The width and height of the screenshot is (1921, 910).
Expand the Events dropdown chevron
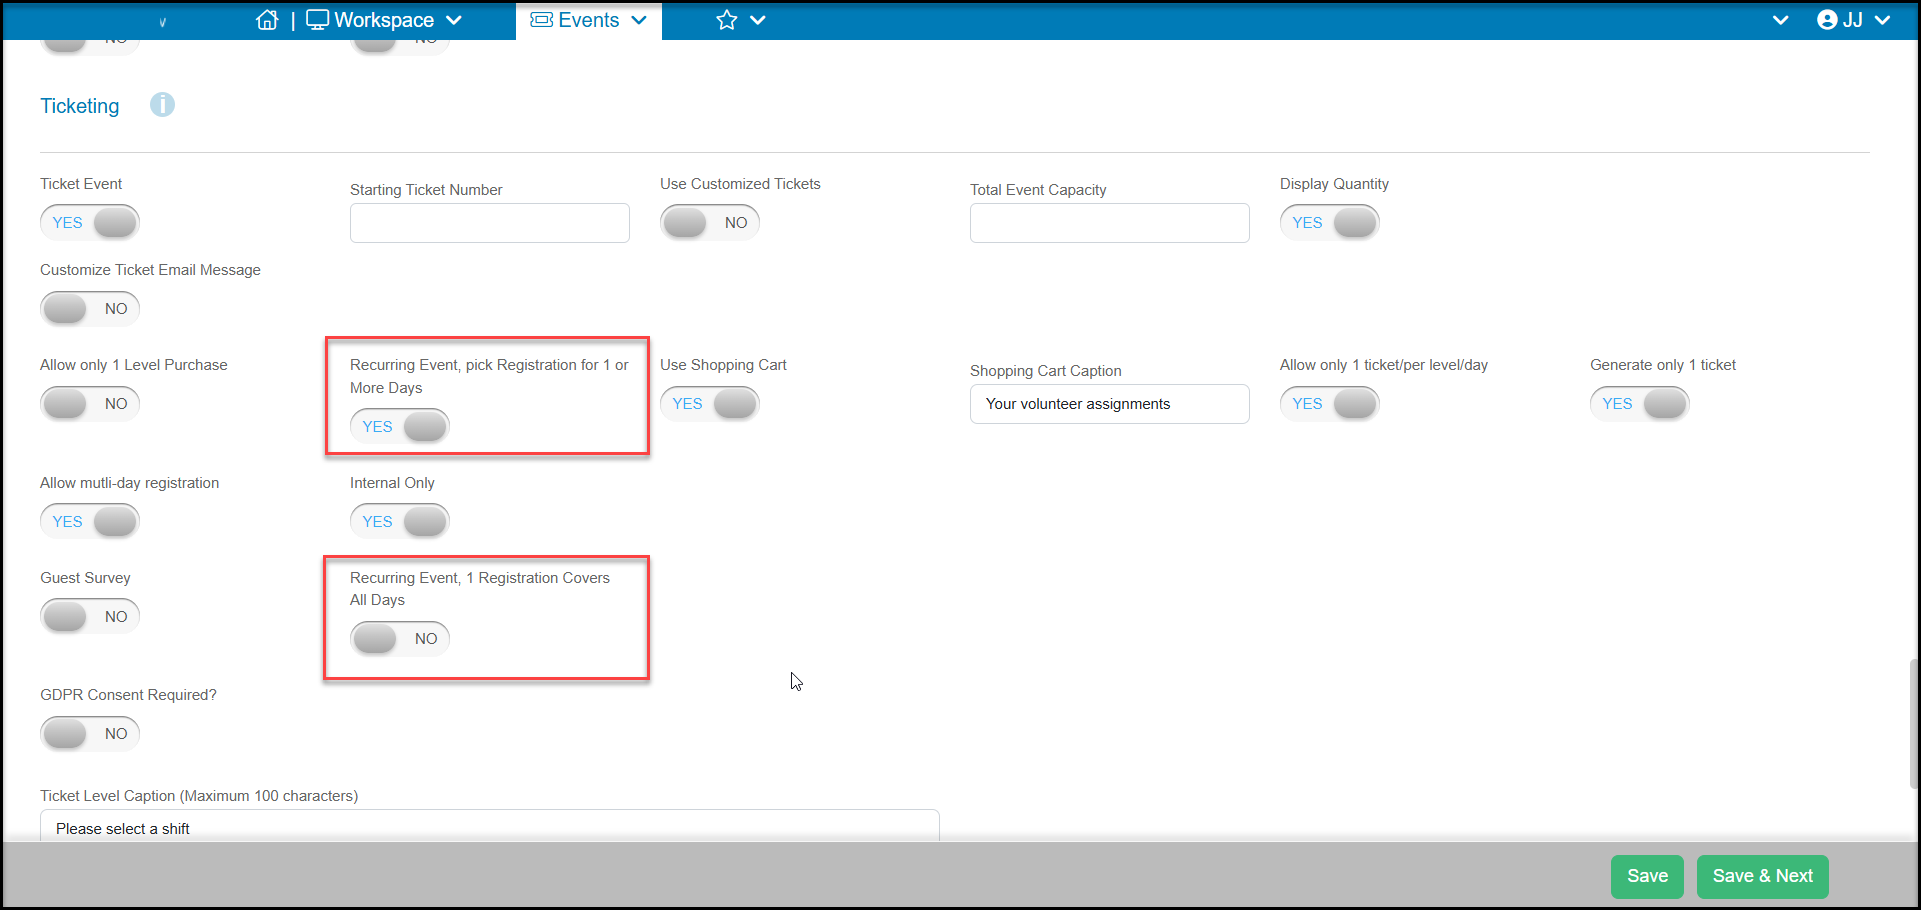[x=639, y=20]
